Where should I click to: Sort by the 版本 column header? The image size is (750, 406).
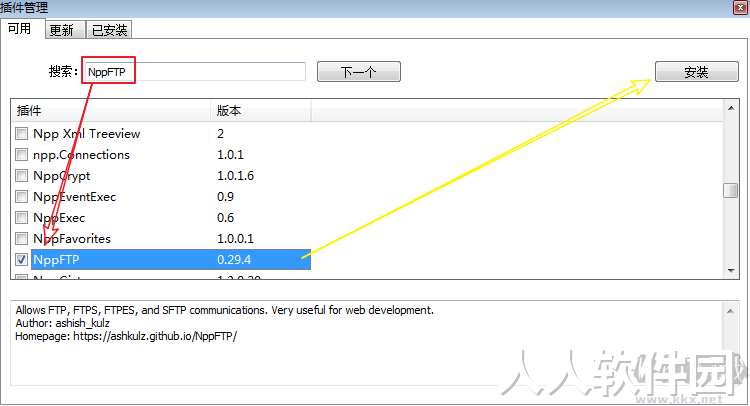[x=261, y=110]
